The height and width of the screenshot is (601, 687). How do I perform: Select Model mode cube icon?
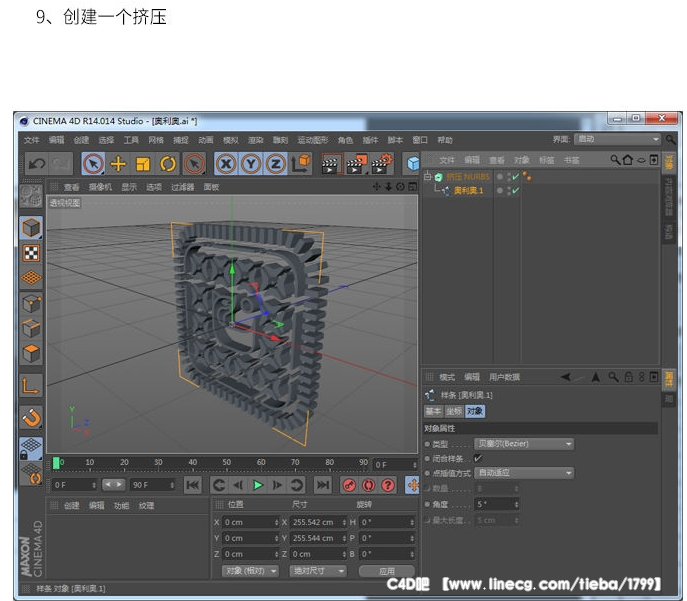[x=31, y=228]
